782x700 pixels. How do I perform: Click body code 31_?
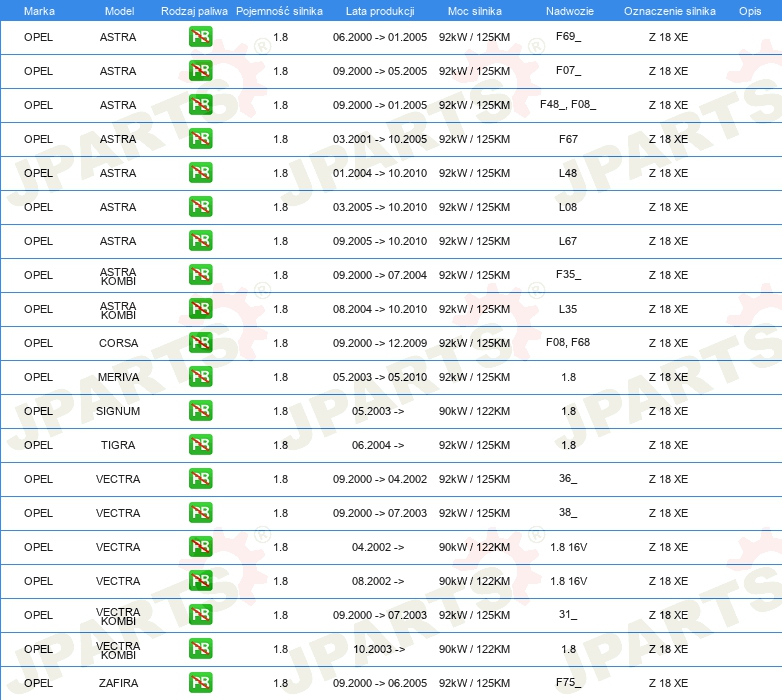tap(568, 614)
